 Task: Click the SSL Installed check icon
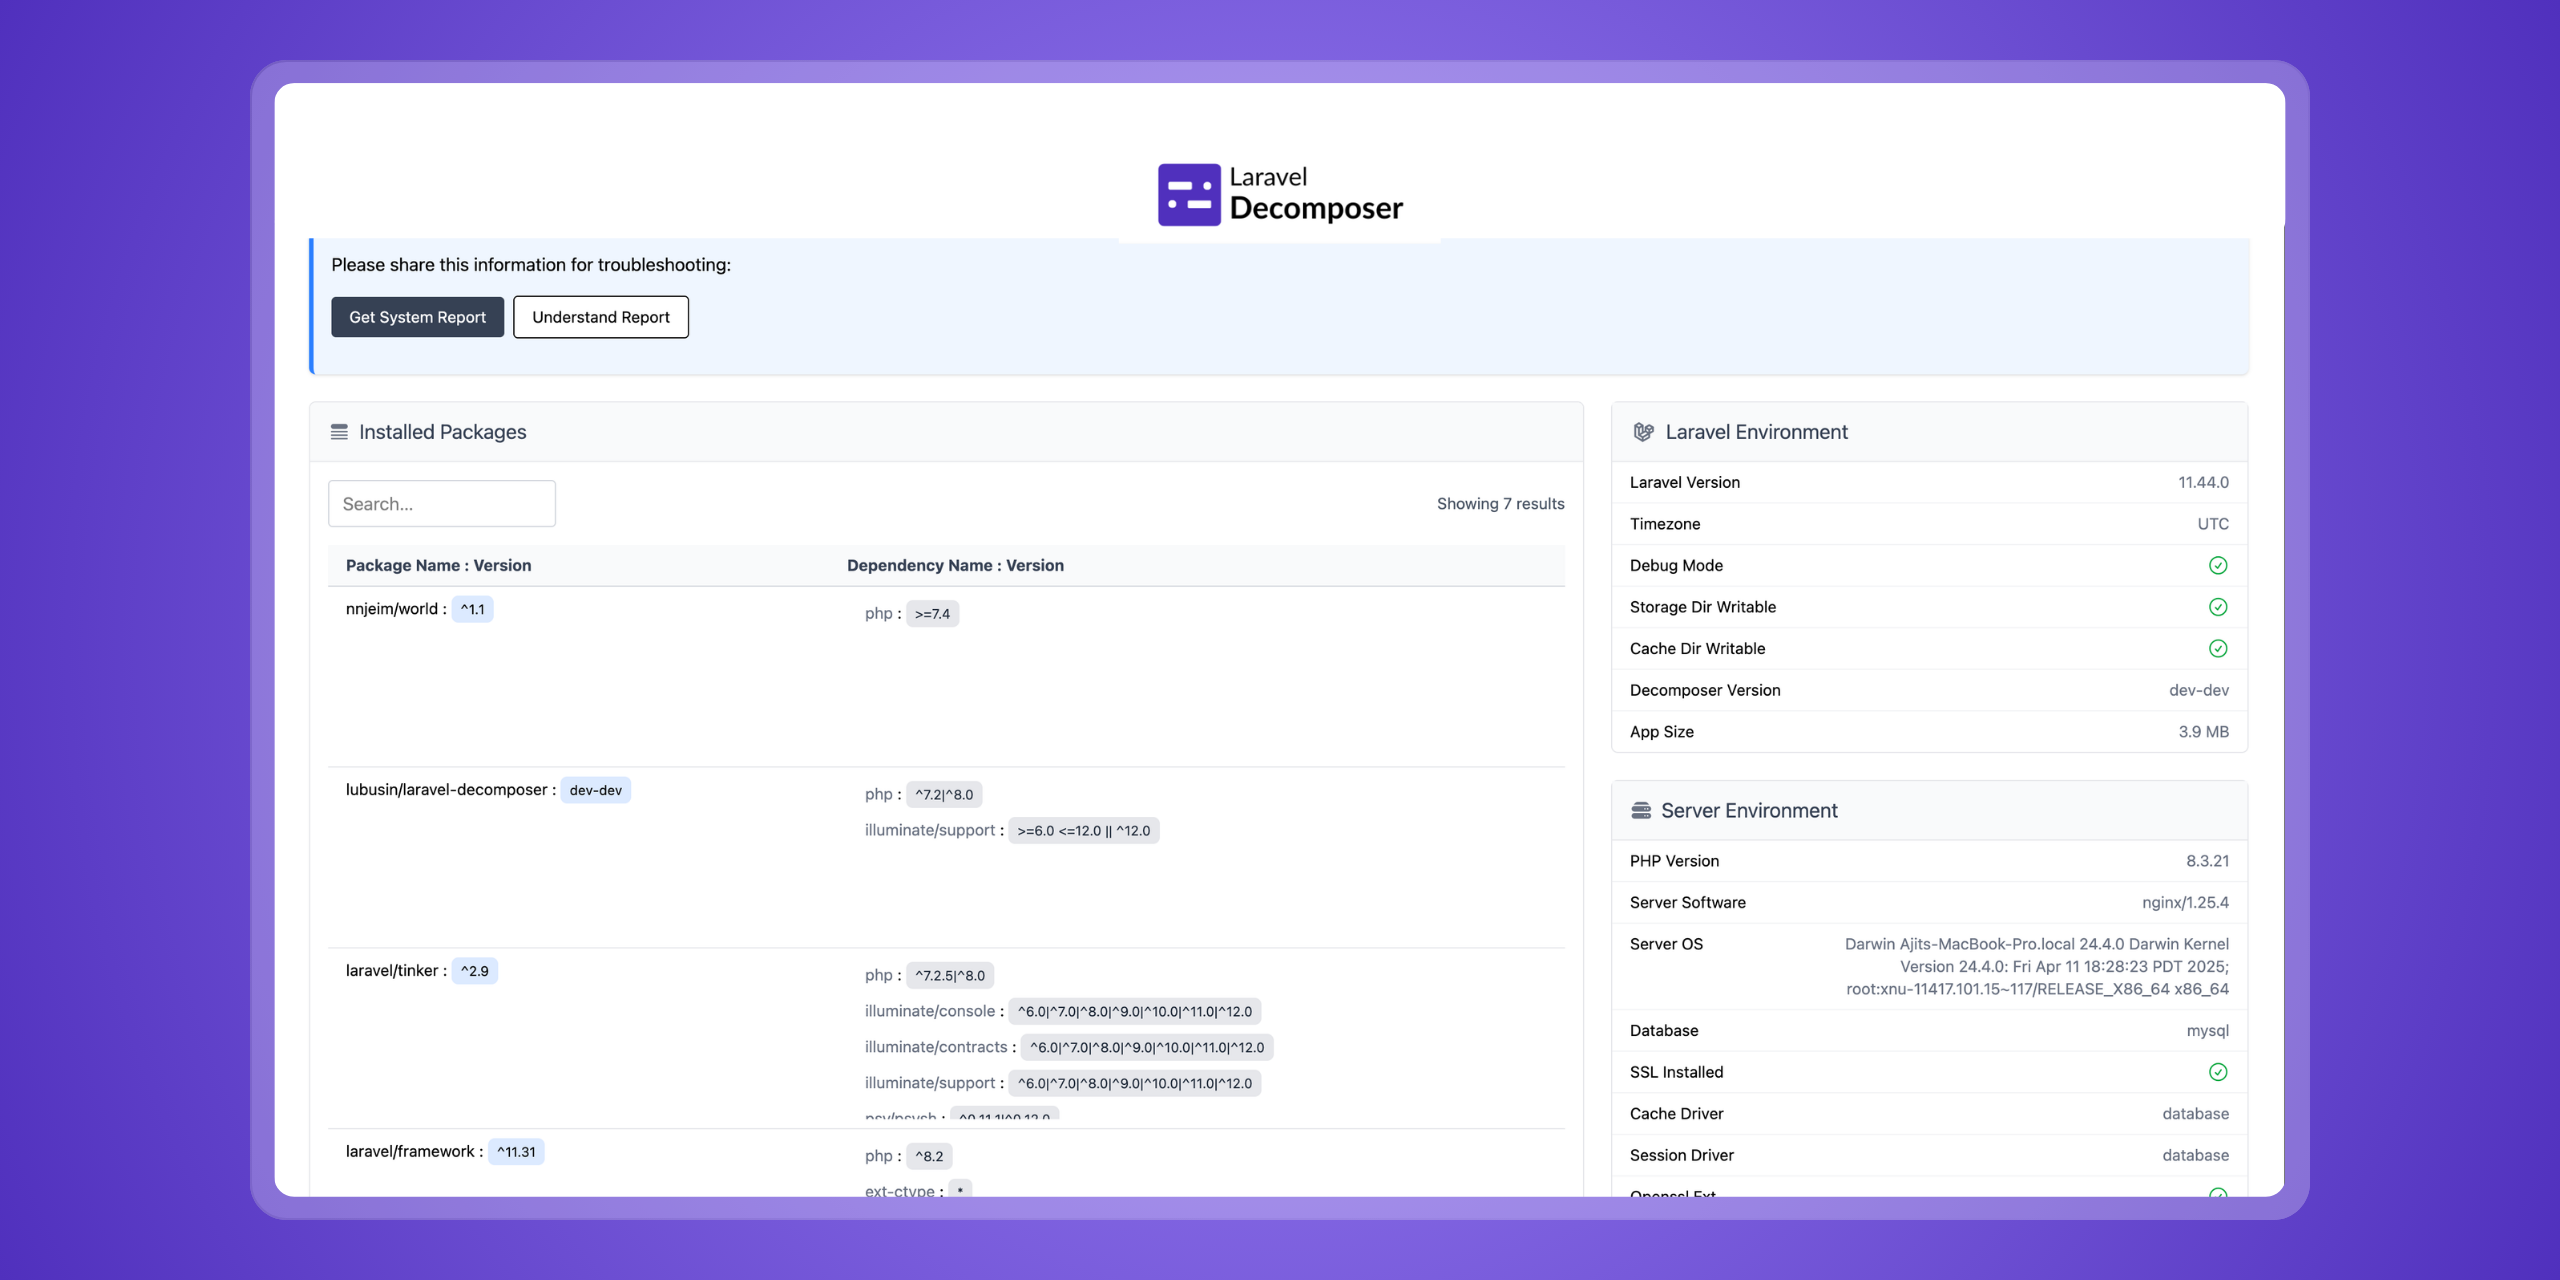point(2218,1072)
